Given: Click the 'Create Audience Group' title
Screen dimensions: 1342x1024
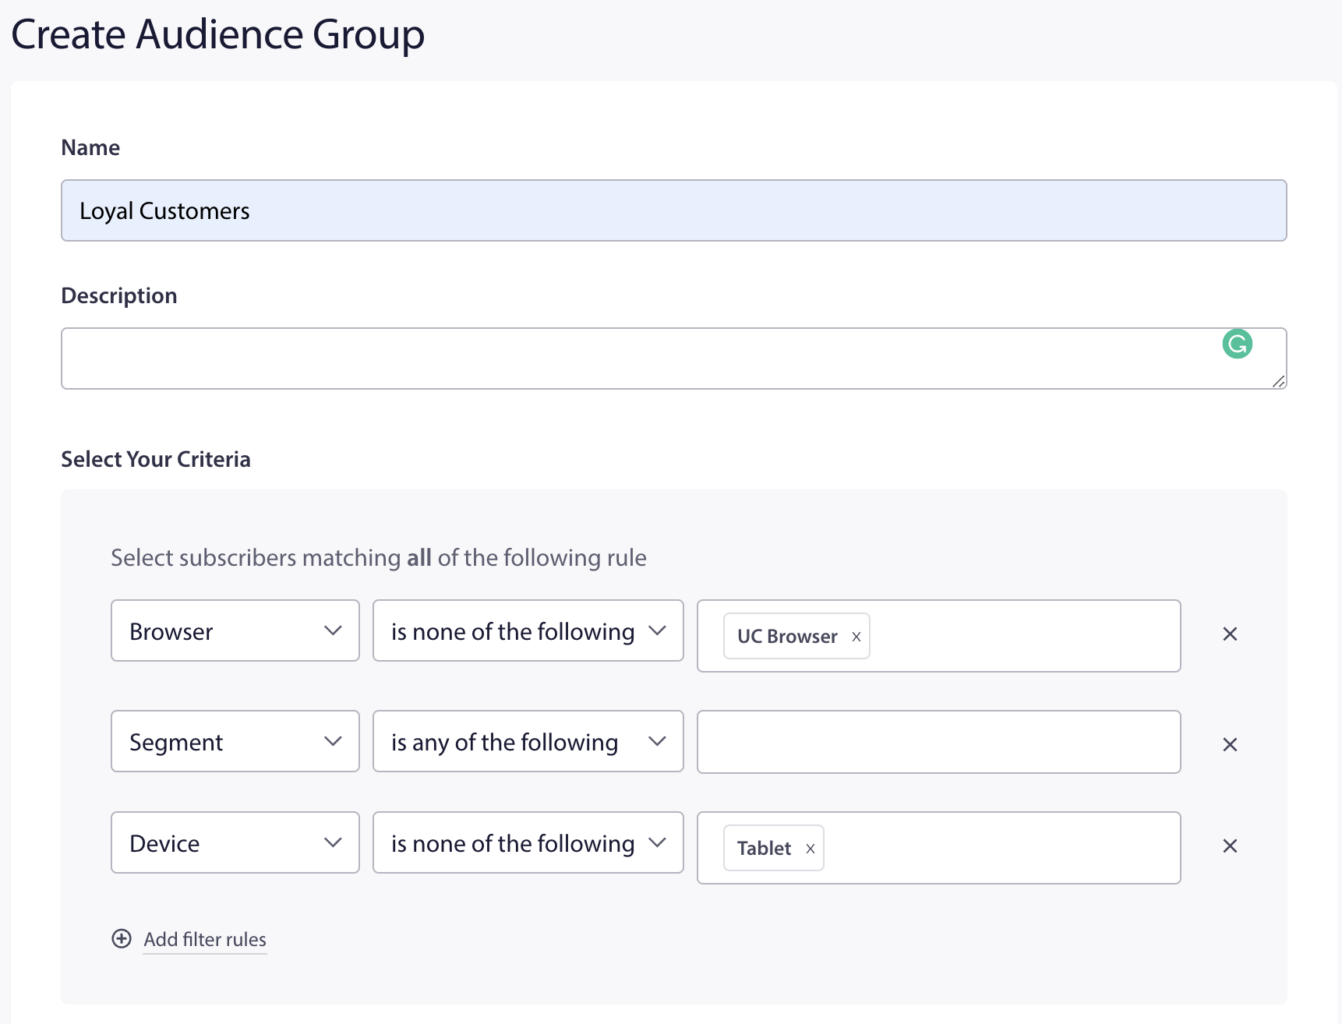Looking at the screenshot, I should (218, 34).
